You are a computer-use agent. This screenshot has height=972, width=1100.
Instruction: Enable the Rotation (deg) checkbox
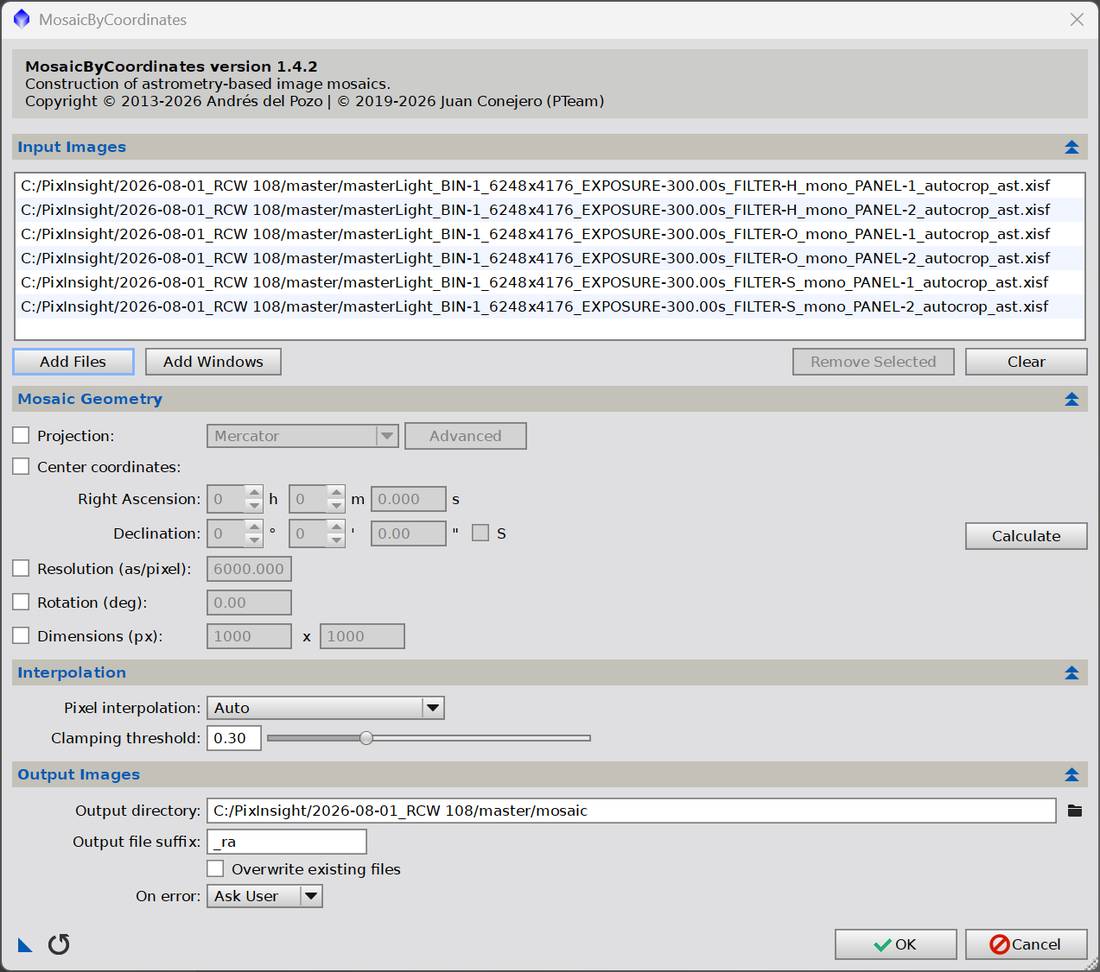point(21,602)
